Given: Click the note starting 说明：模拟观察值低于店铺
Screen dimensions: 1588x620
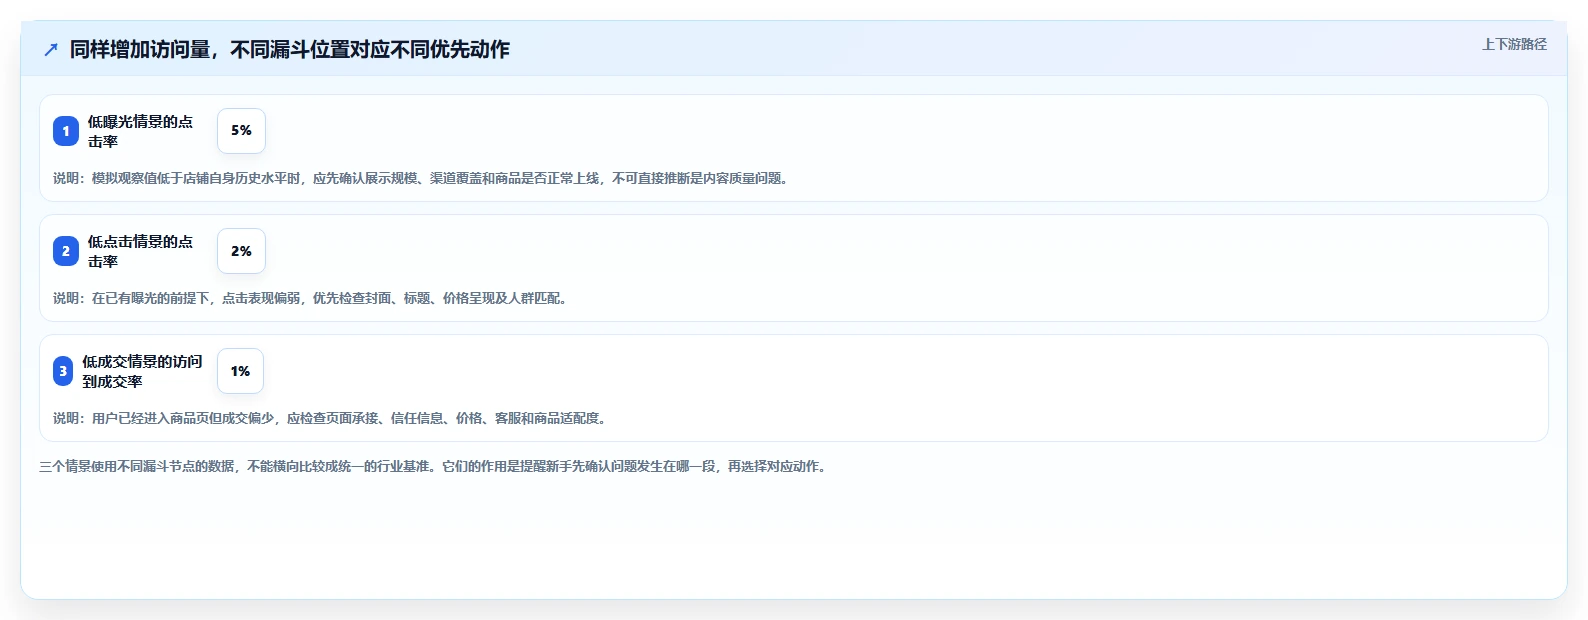Looking at the screenshot, I should [422, 178].
